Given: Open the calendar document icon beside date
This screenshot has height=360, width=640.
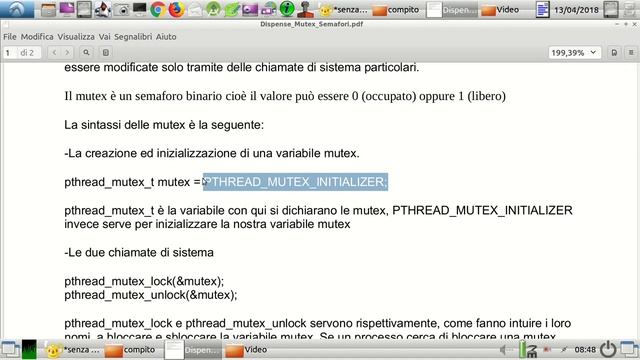Looking at the screenshot, I should tap(542, 9).
